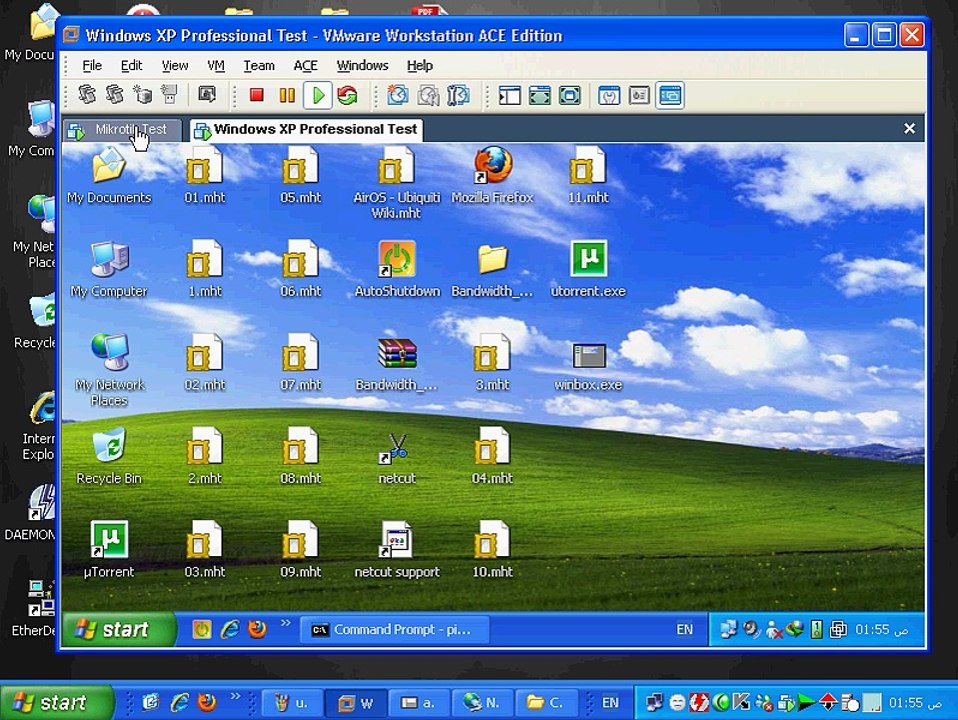Toggle the sidebar view icon in toolbar

click(x=510, y=95)
